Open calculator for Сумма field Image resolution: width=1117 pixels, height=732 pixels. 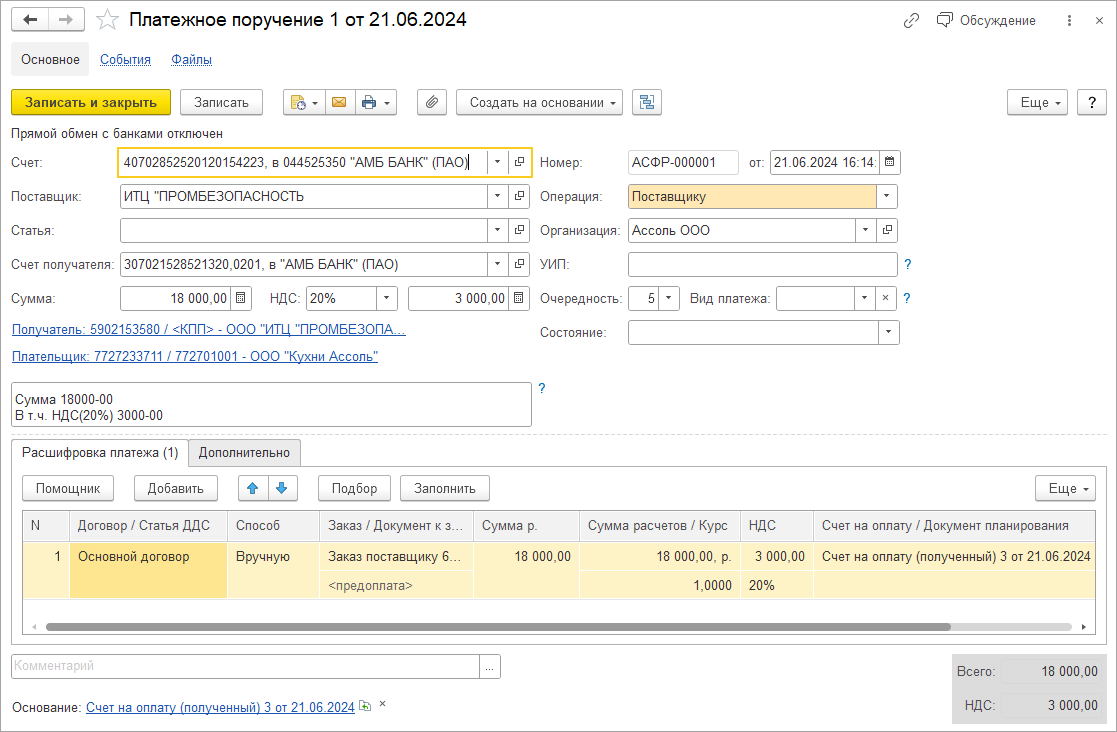pos(241,298)
